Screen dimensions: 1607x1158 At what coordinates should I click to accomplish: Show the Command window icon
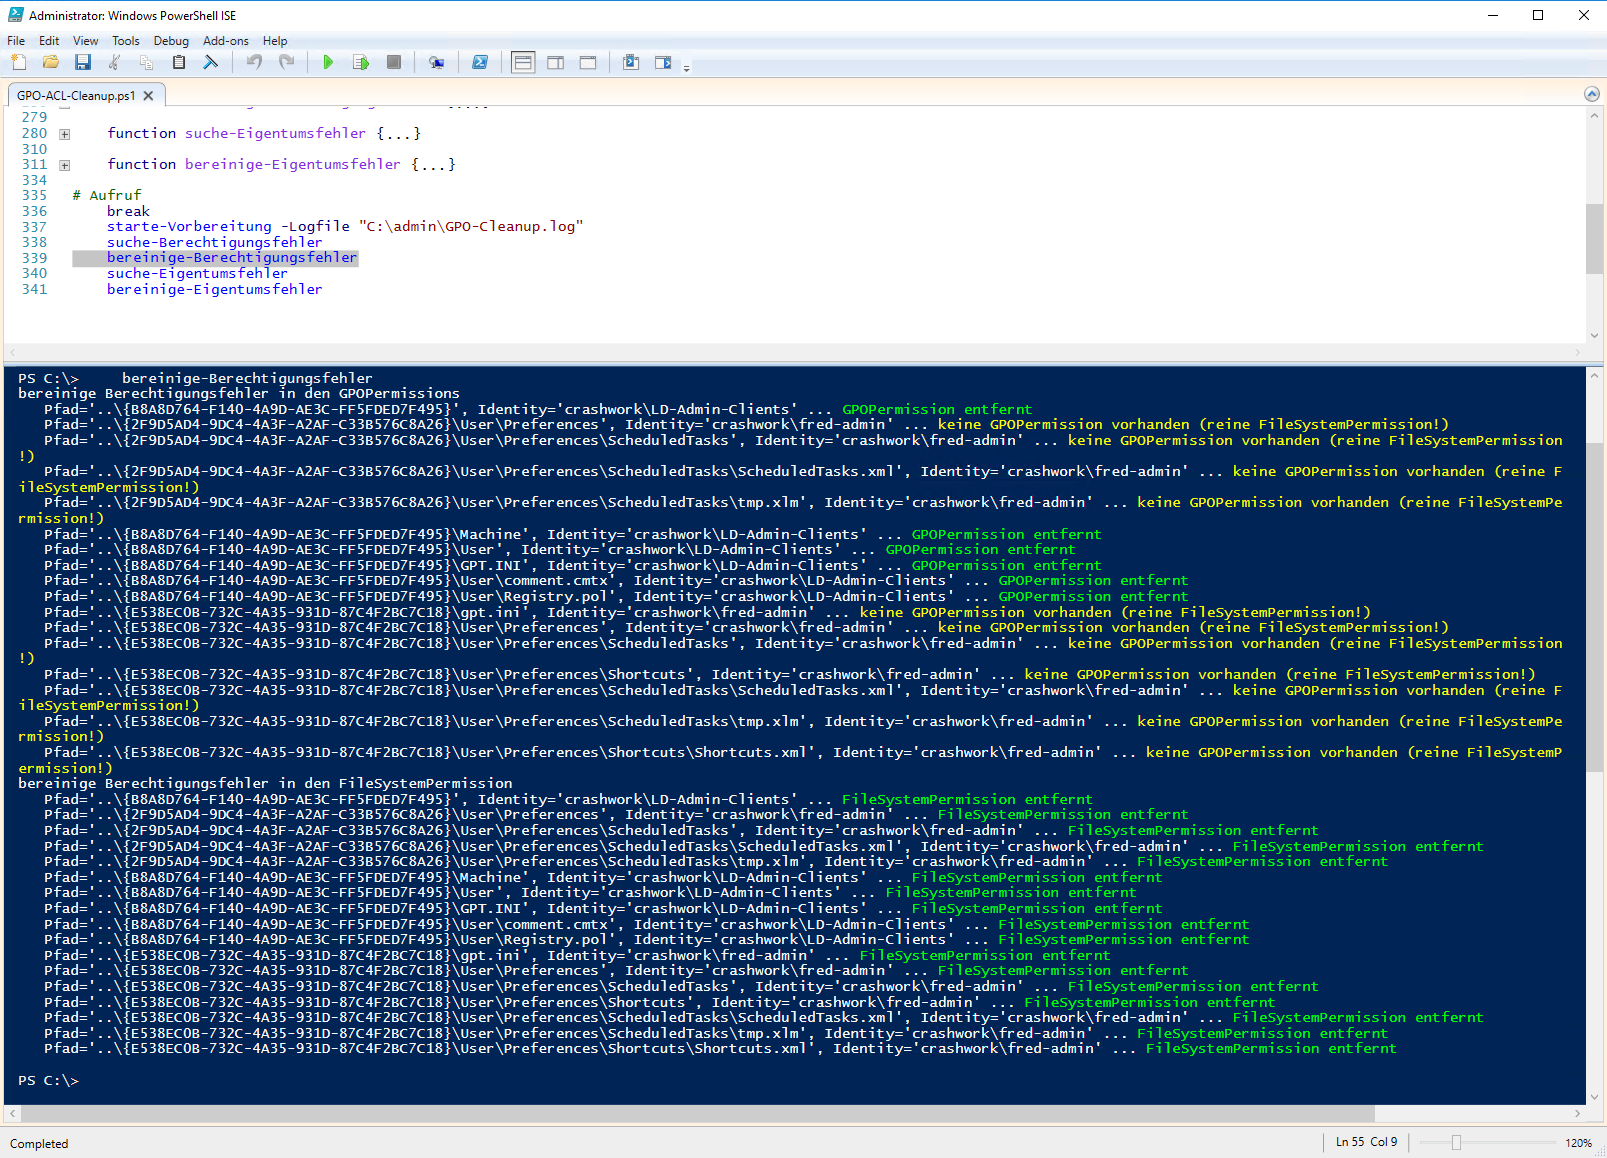631,62
